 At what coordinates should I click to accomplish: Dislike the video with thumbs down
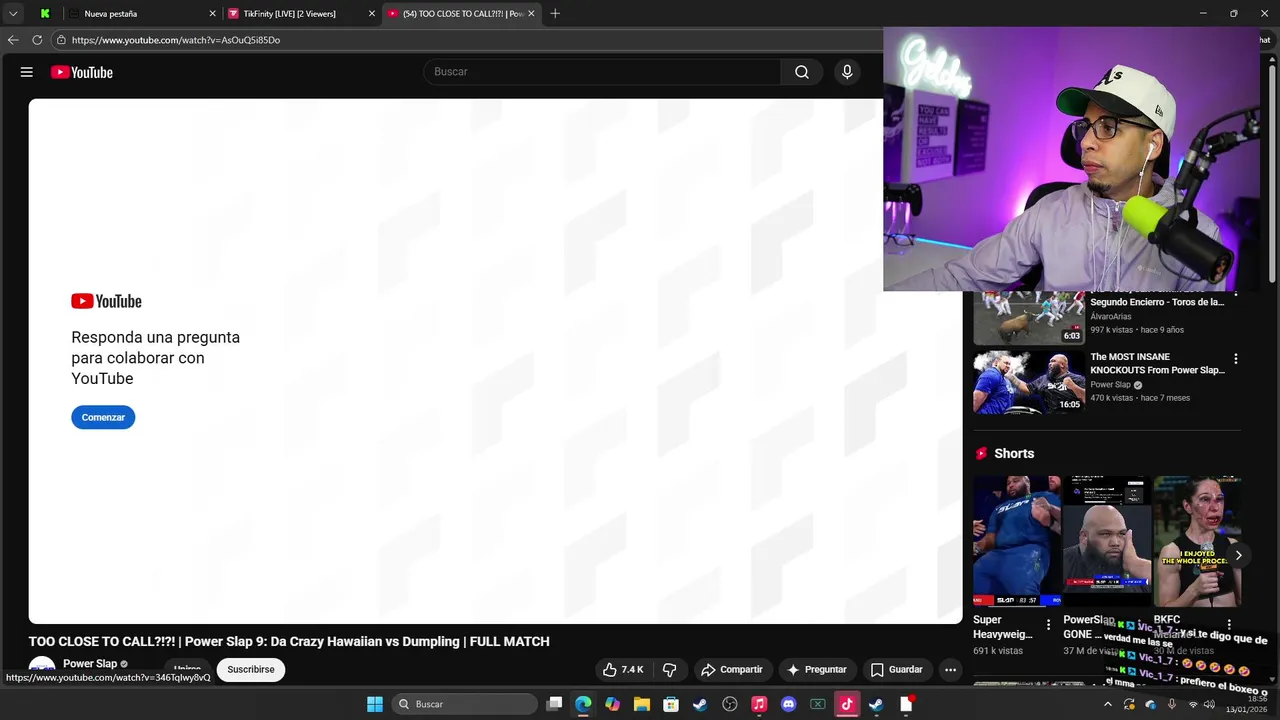[x=670, y=669]
